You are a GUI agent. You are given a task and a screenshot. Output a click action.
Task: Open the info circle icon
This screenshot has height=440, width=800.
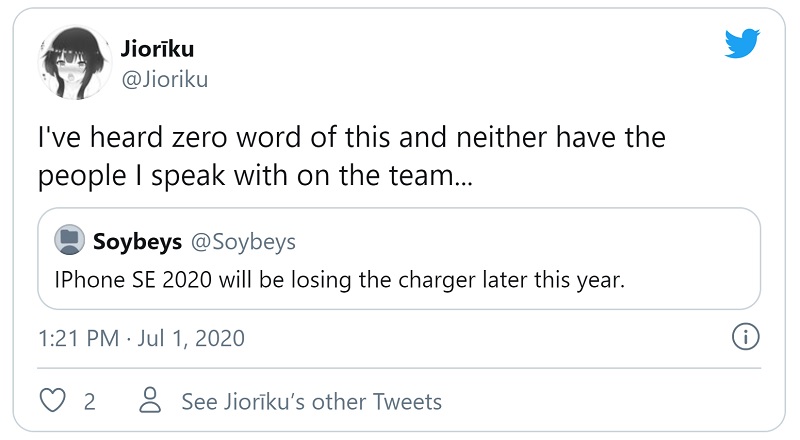(746, 338)
